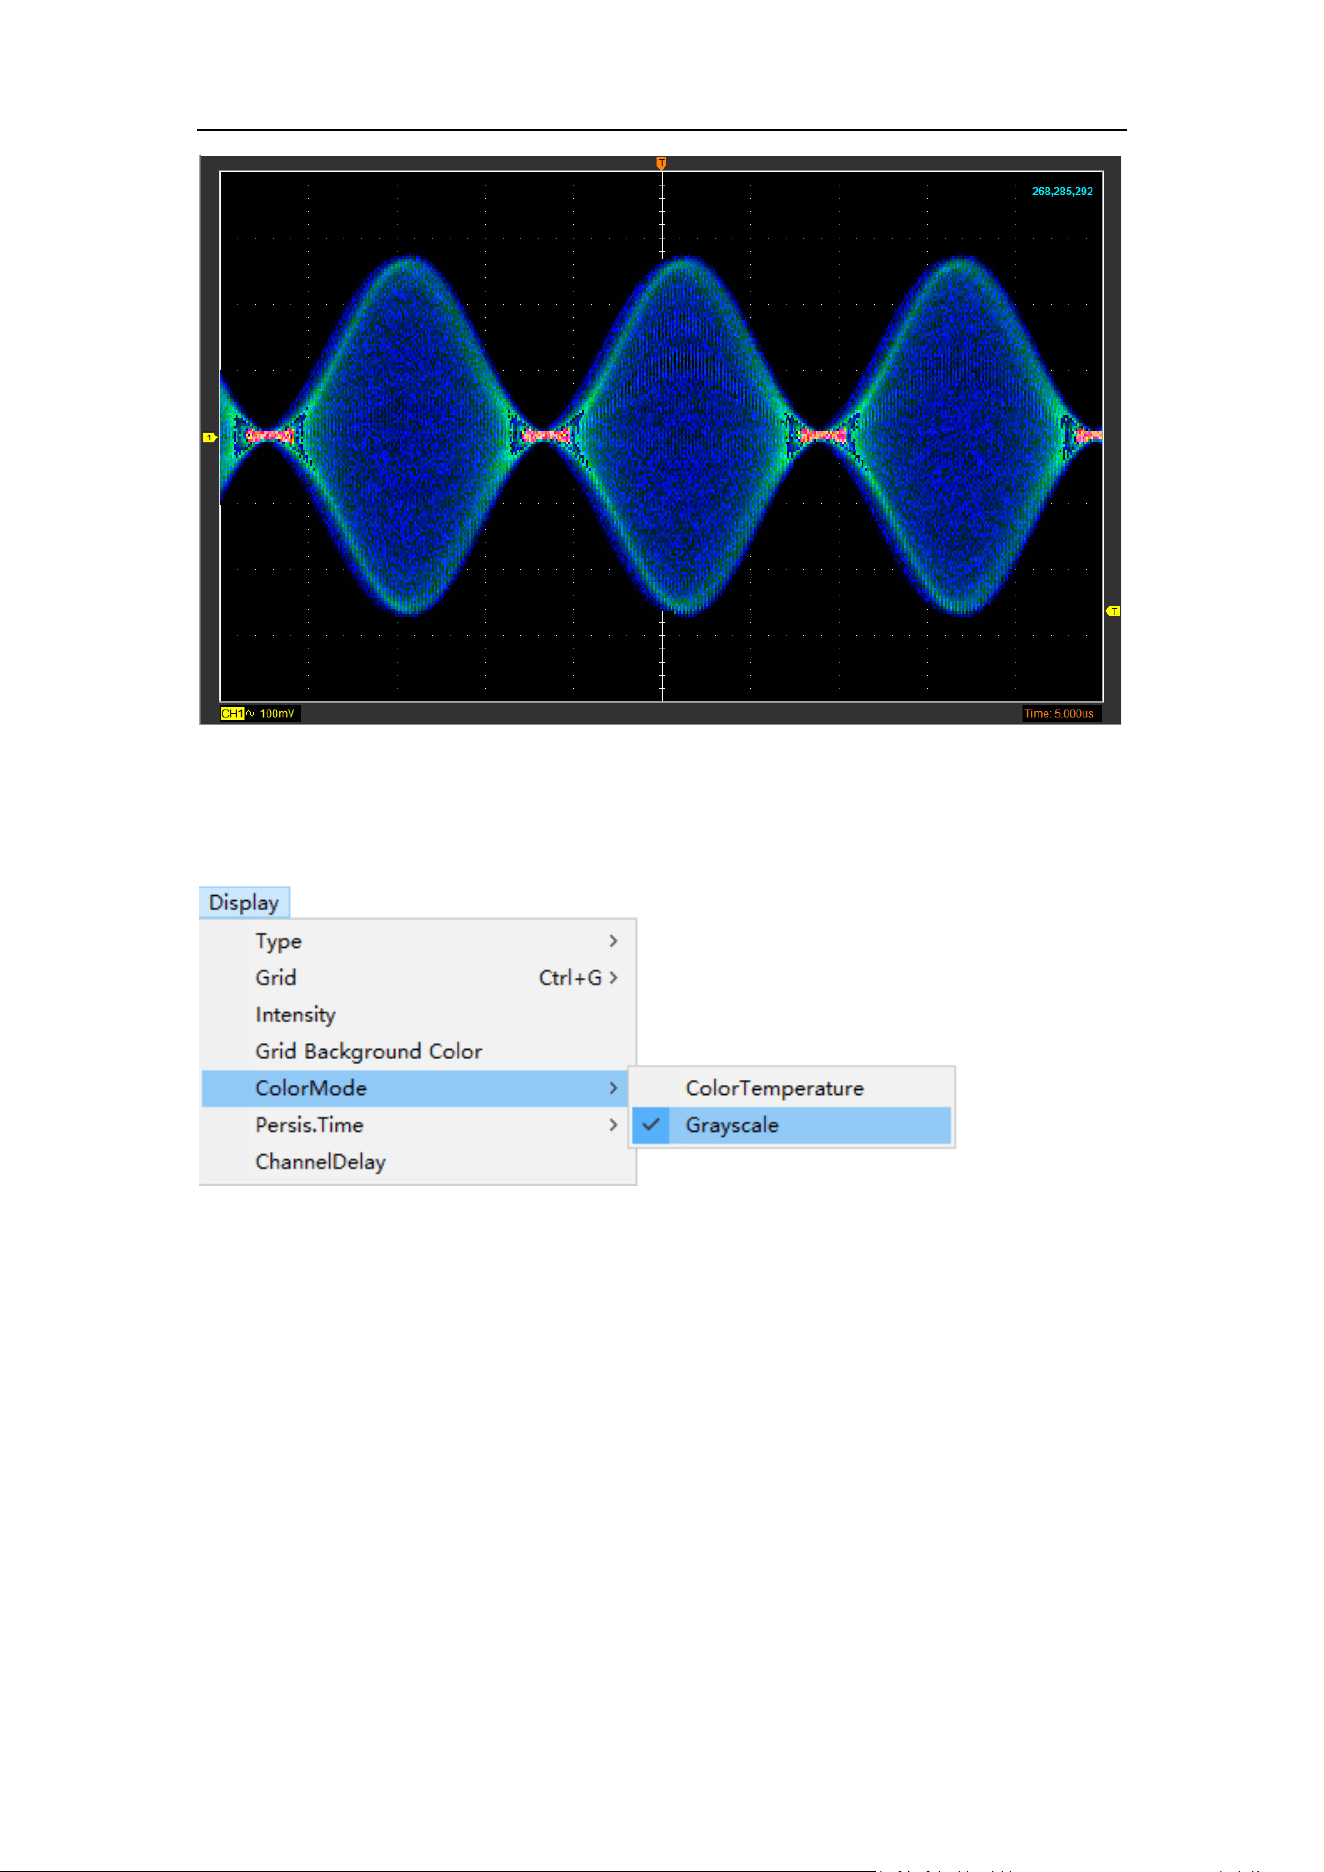Expand the Persis.Time submenu chevron

[613, 1125]
